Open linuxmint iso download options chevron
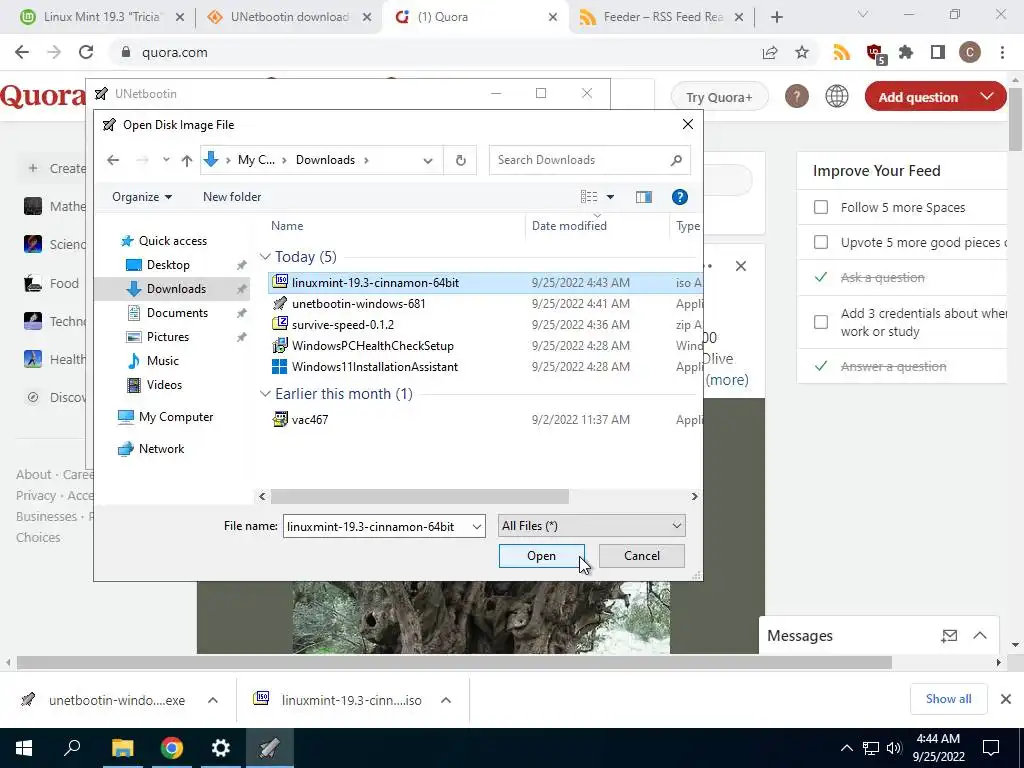Image resolution: width=1024 pixels, height=768 pixels. coord(446,700)
